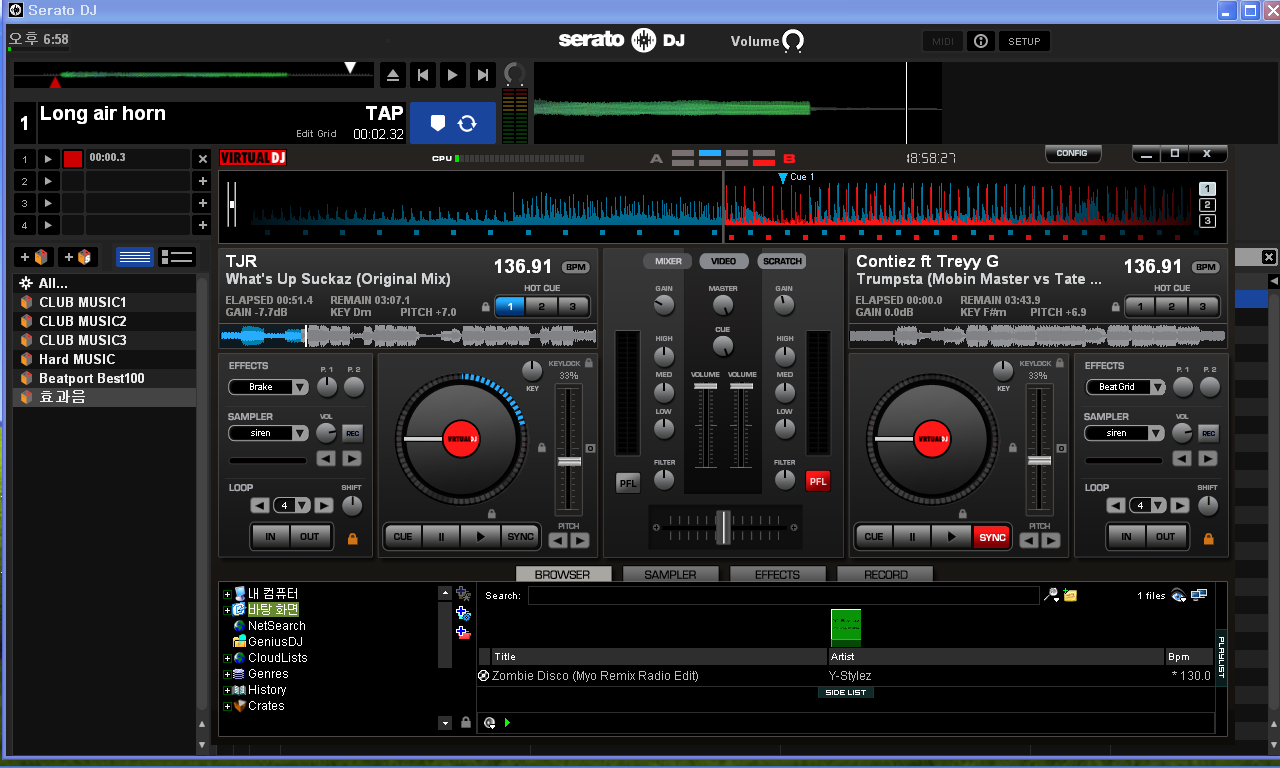Screen dimensions: 1280x768
Task: Open VirtualDJ CONFIG
Action: [1072, 153]
